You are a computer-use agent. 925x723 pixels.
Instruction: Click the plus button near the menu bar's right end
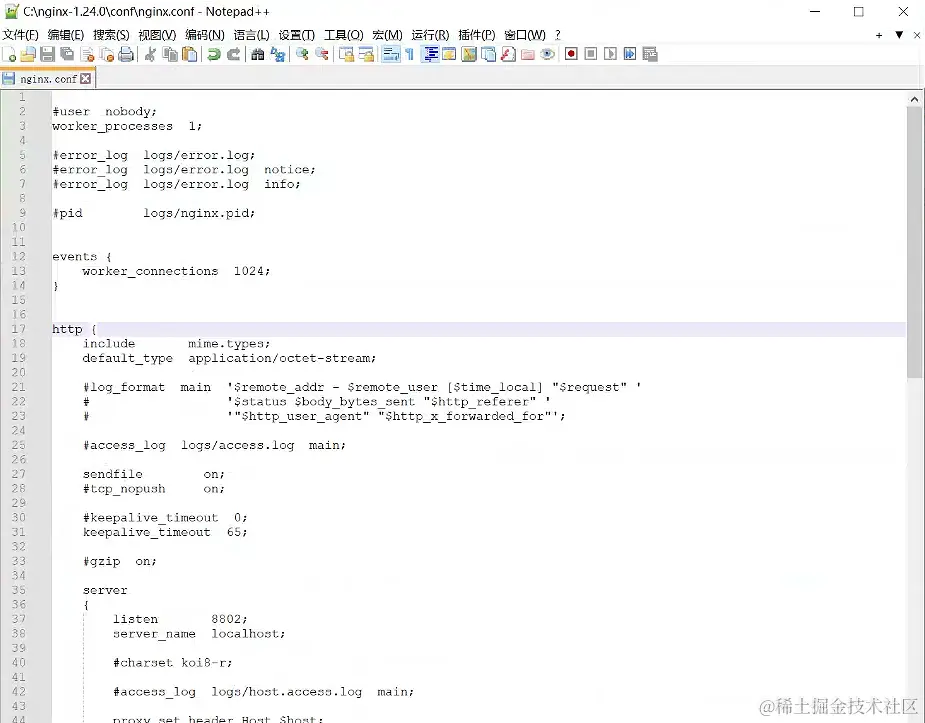[x=879, y=35]
